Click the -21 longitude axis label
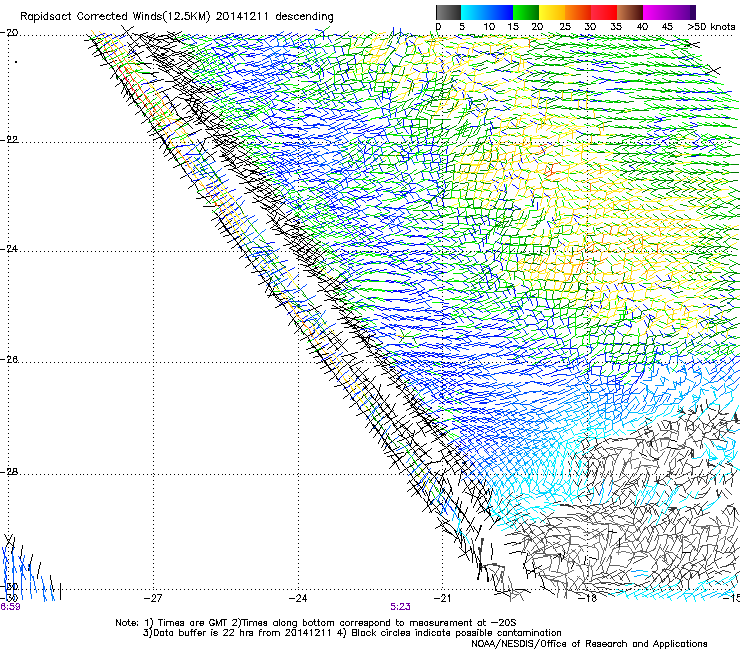Image resolution: width=740 pixels, height=650 pixels. [x=442, y=598]
